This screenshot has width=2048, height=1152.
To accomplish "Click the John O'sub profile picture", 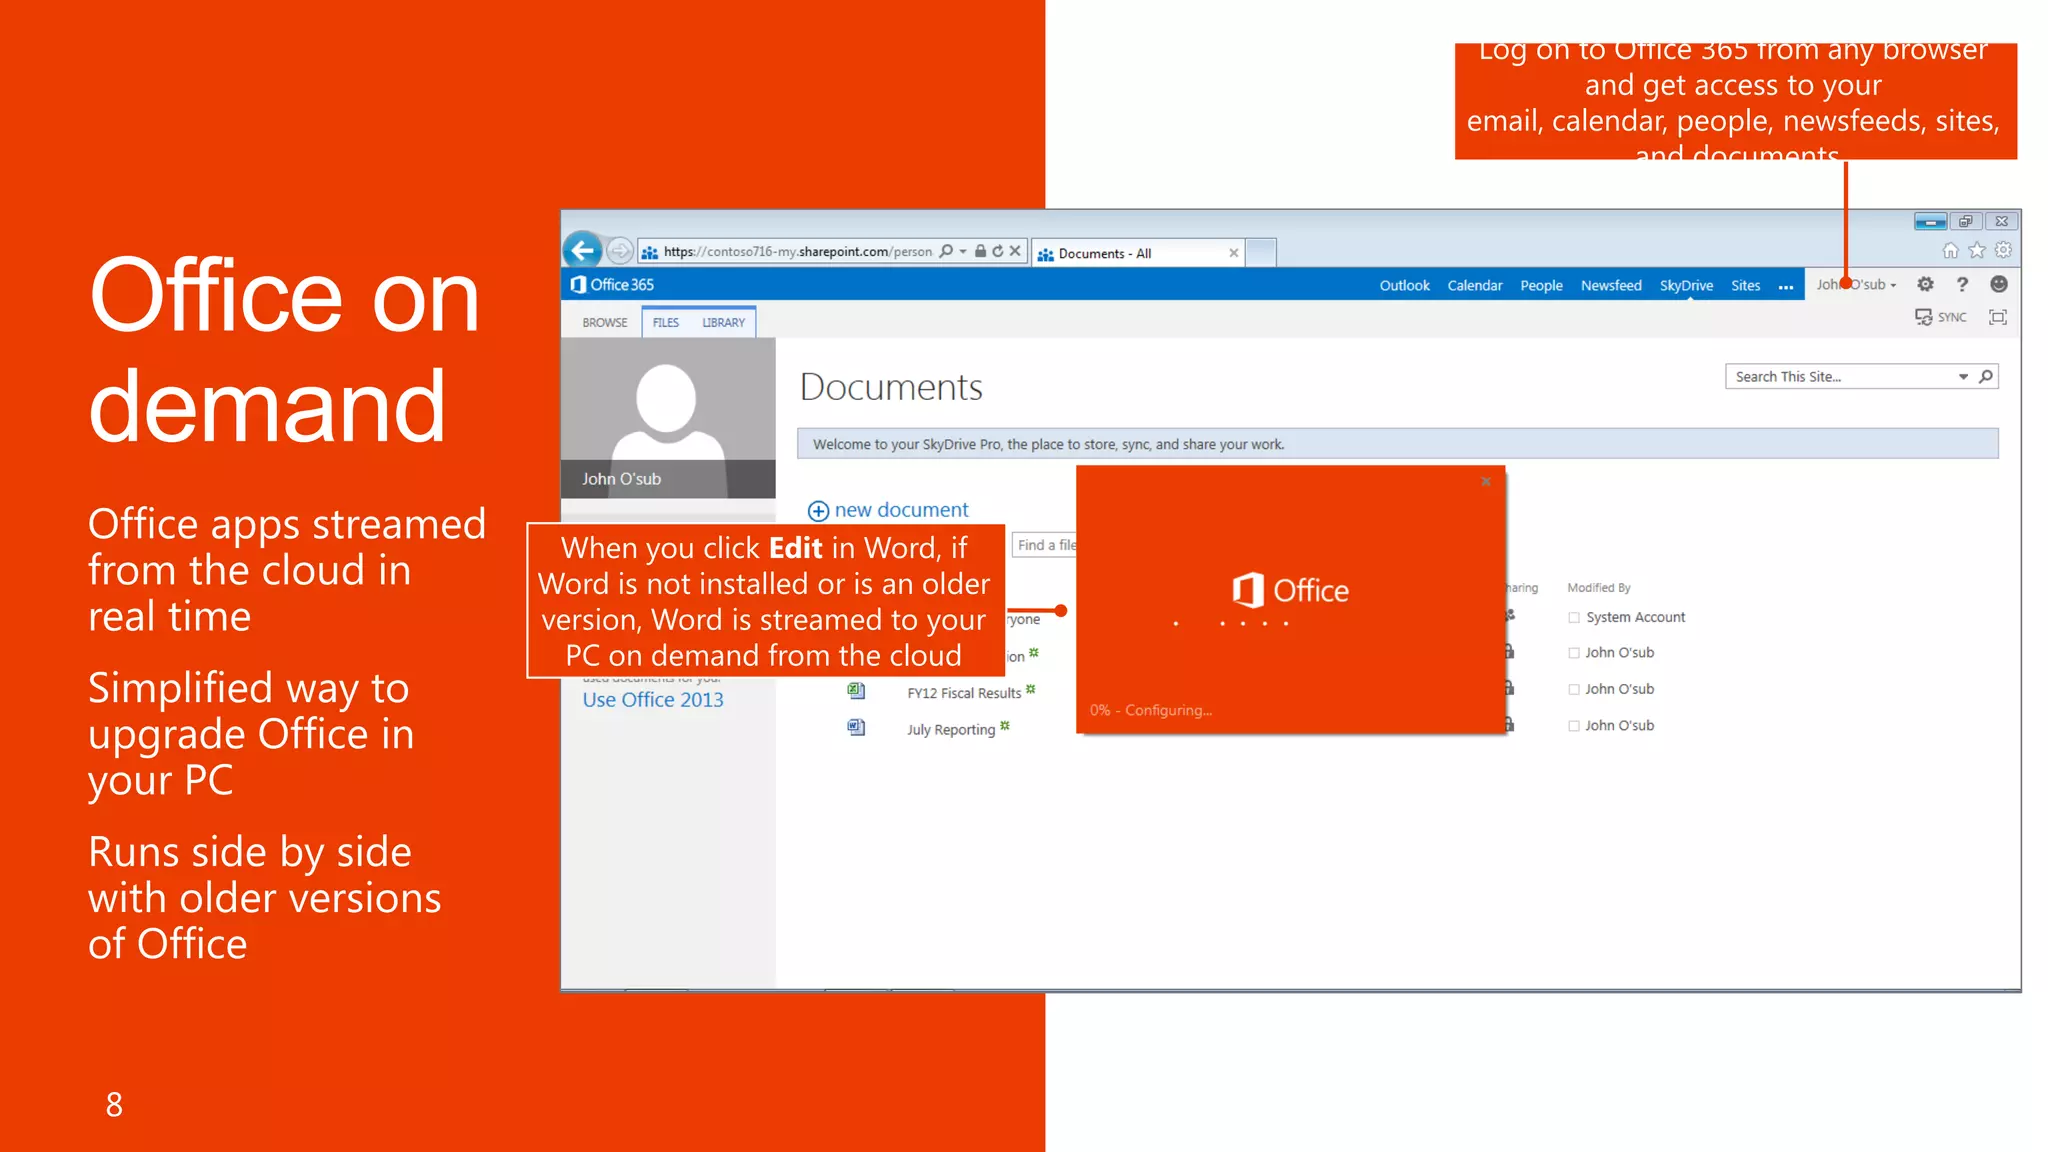I will [668, 418].
